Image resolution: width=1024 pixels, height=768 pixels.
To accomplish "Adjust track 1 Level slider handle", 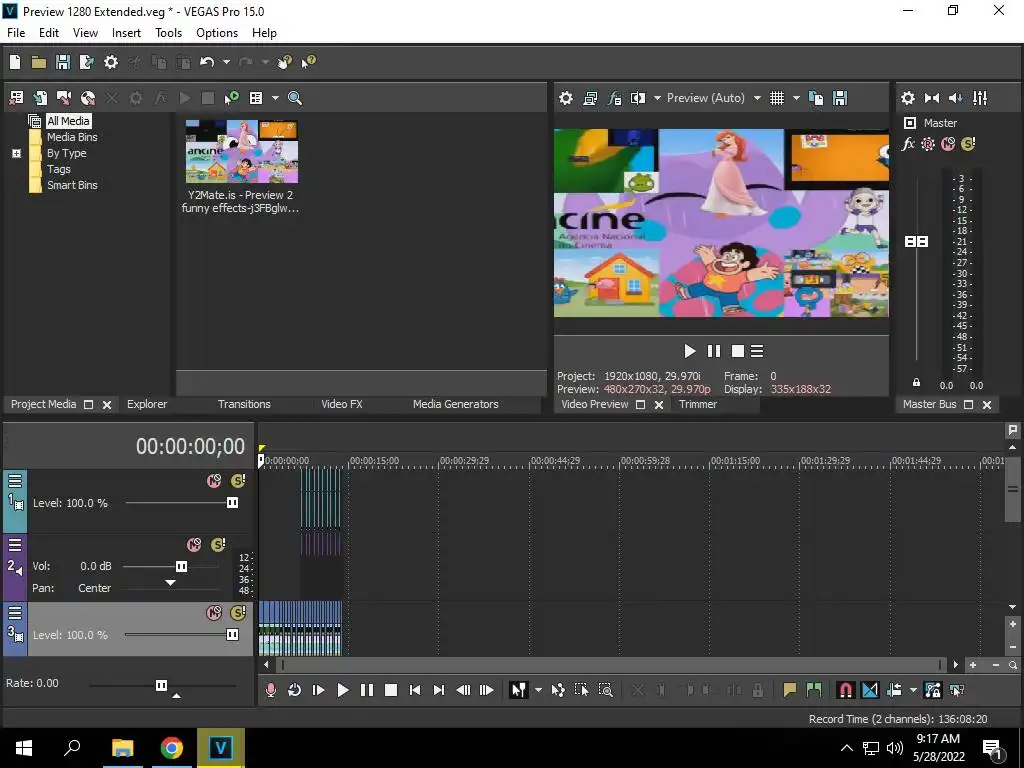I will point(232,503).
